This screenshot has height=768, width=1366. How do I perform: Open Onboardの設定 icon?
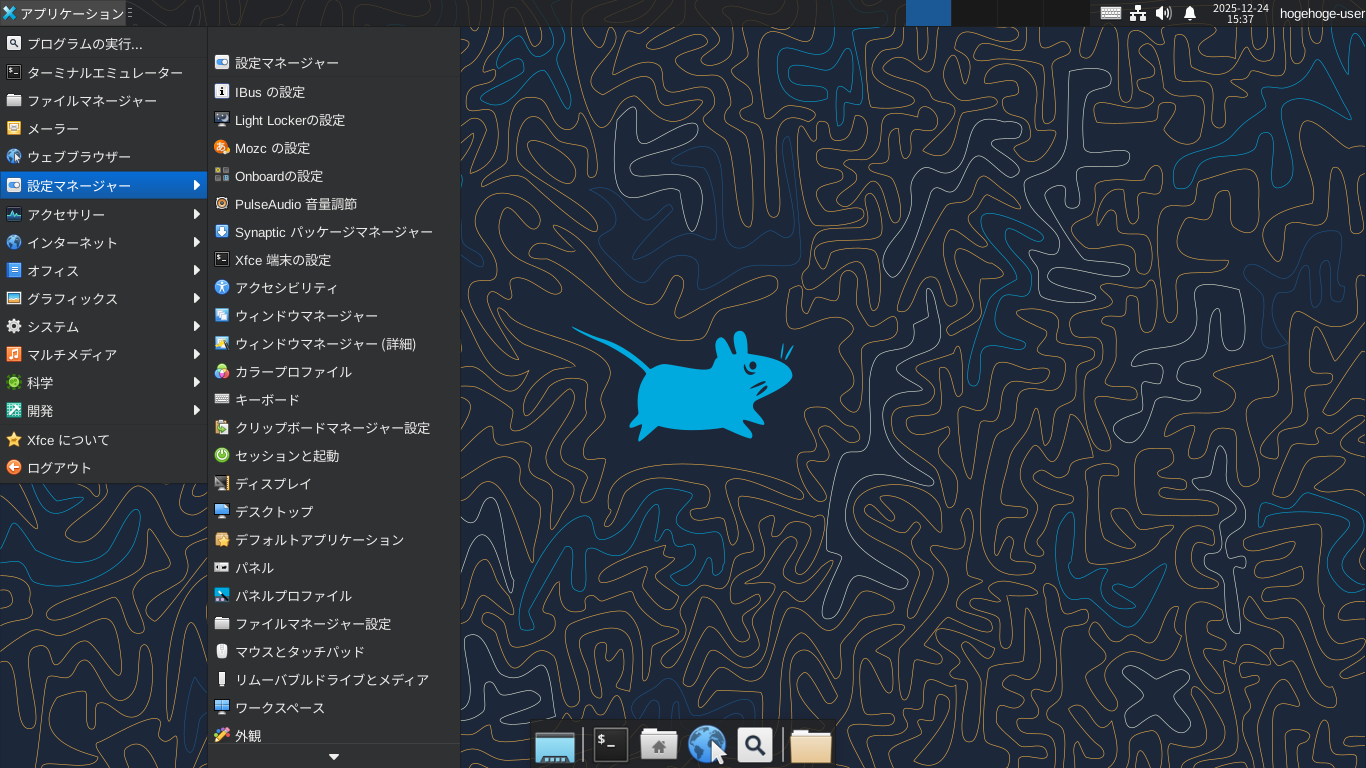222,176
